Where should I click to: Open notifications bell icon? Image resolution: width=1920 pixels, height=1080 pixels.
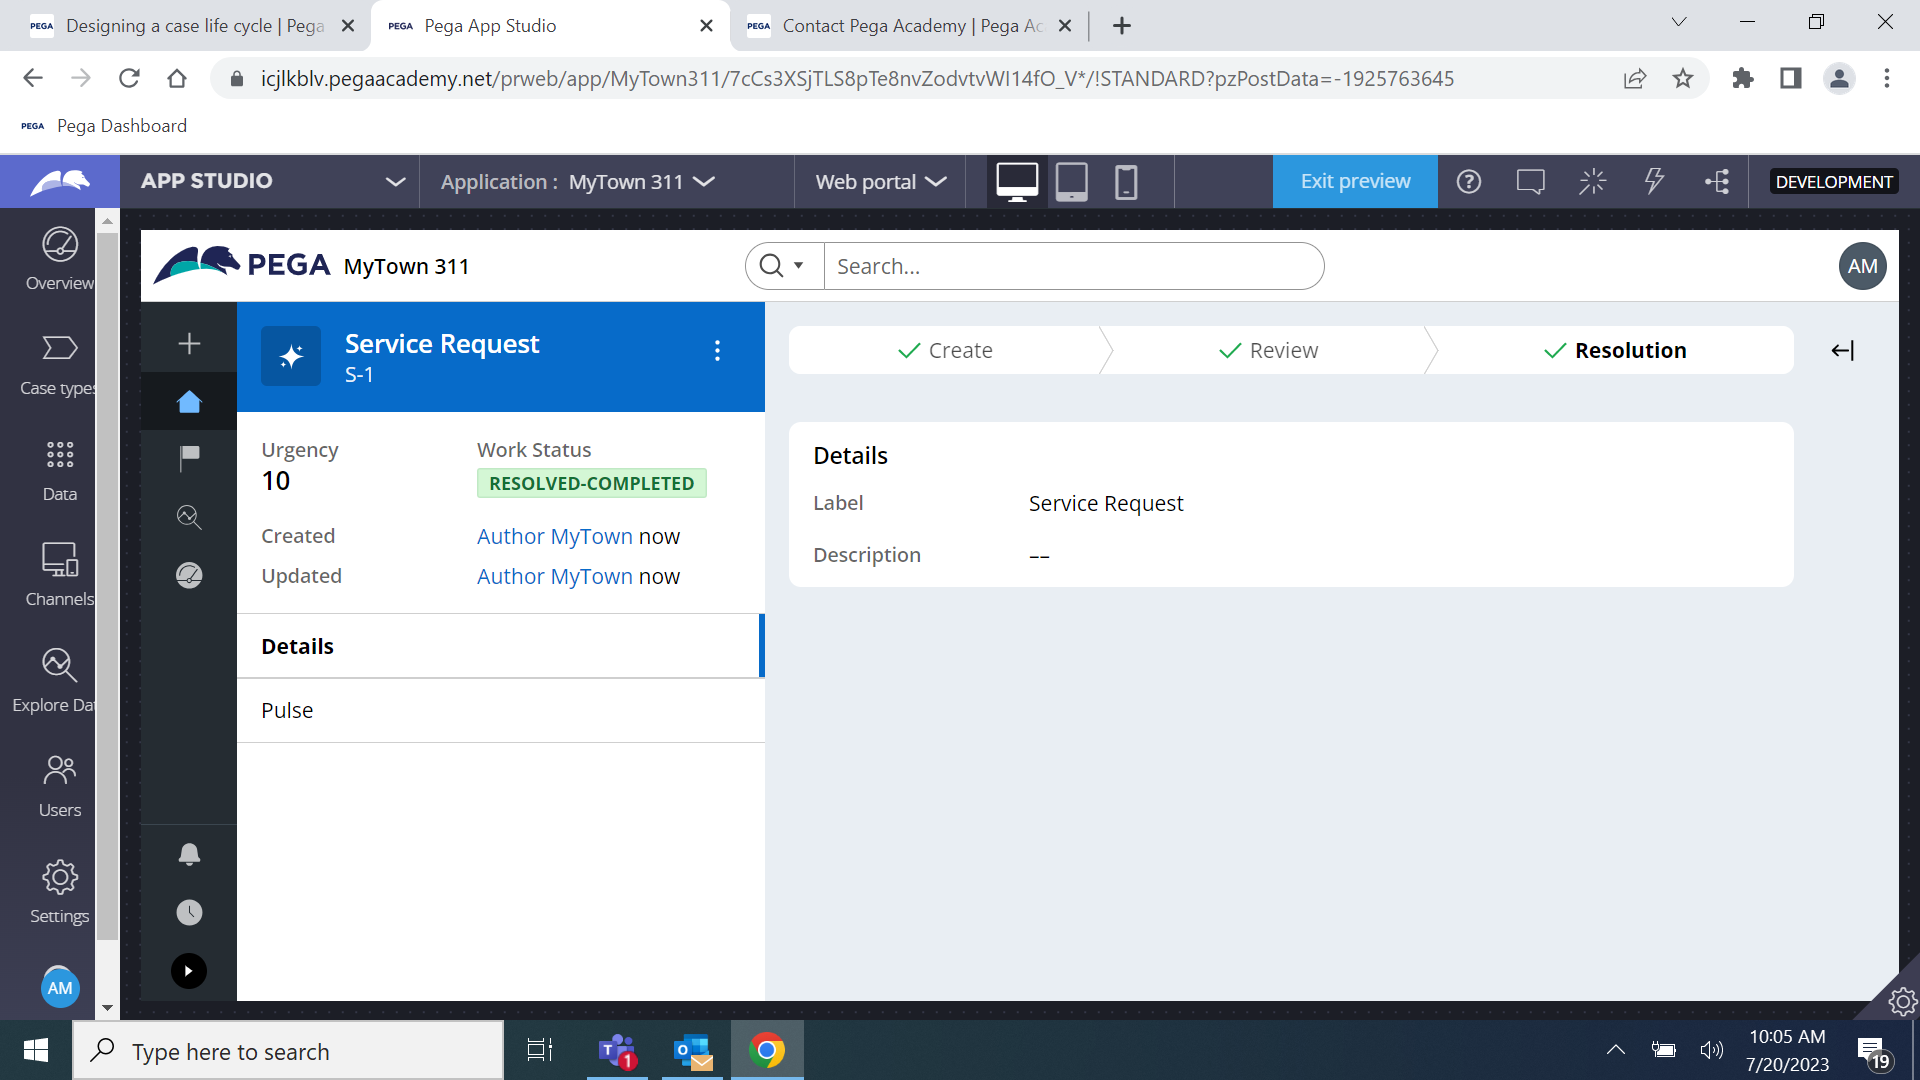coord(189,854)
